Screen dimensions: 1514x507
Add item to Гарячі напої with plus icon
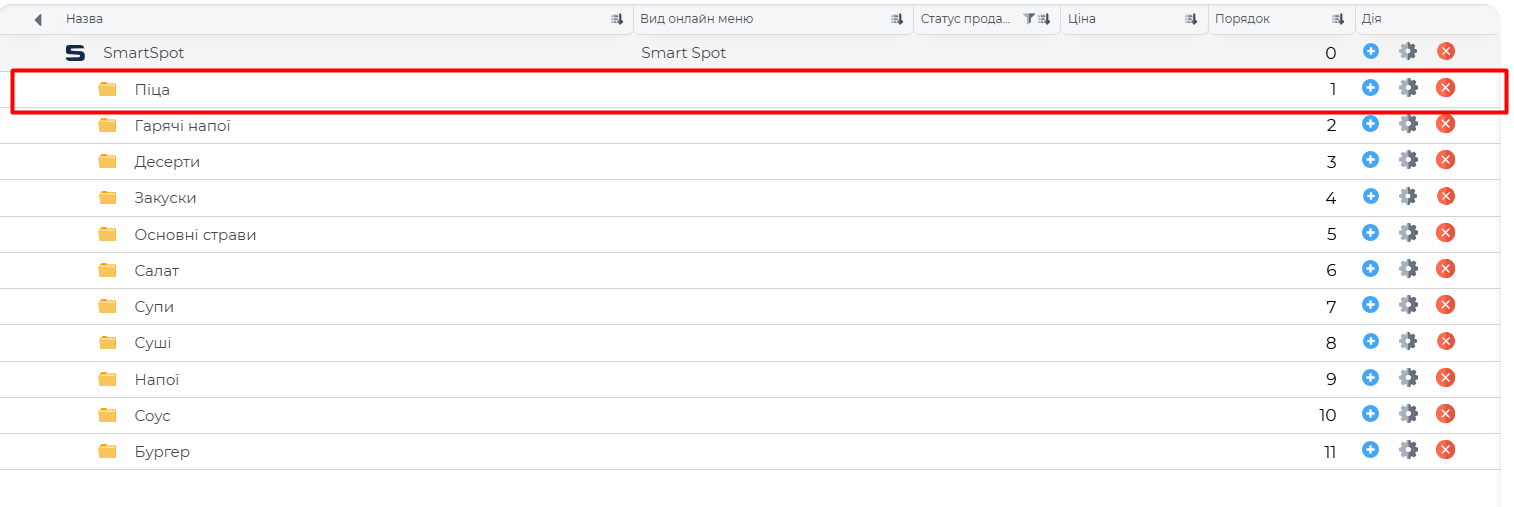1370,124
